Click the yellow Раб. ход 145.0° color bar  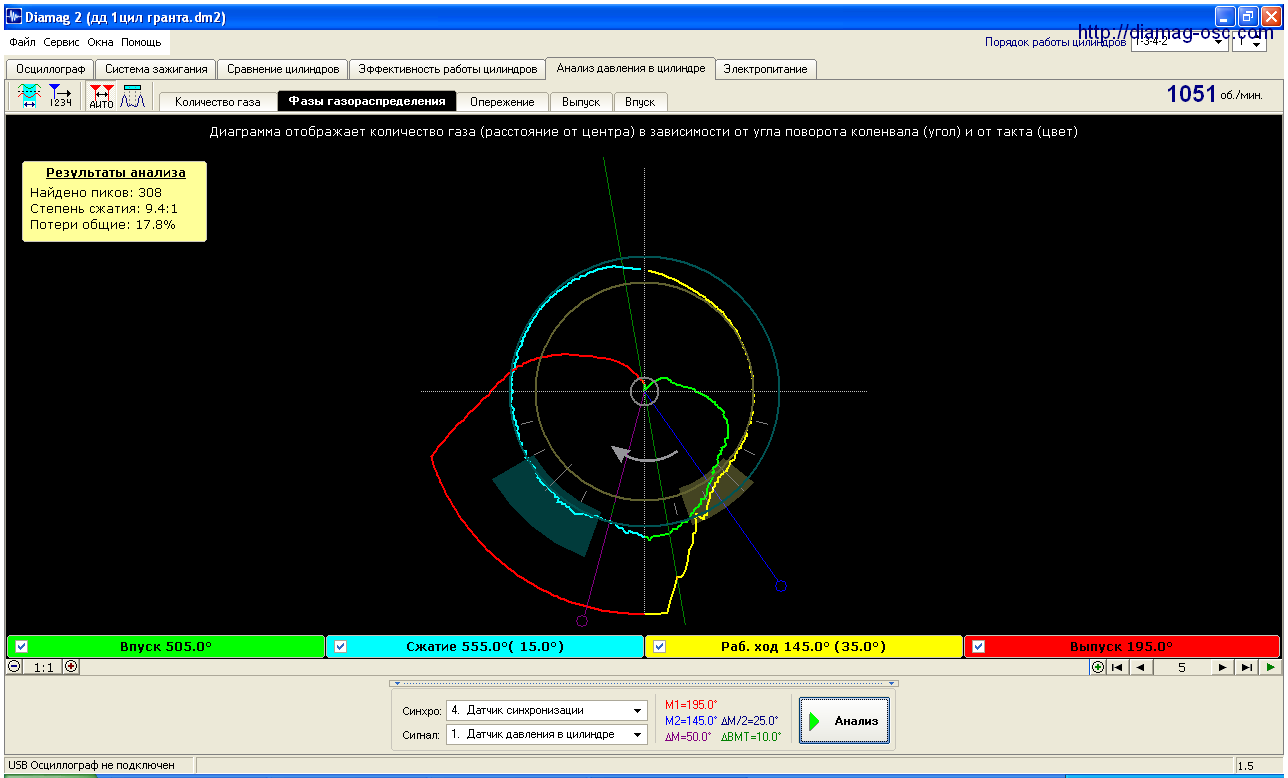coord(804,647)
